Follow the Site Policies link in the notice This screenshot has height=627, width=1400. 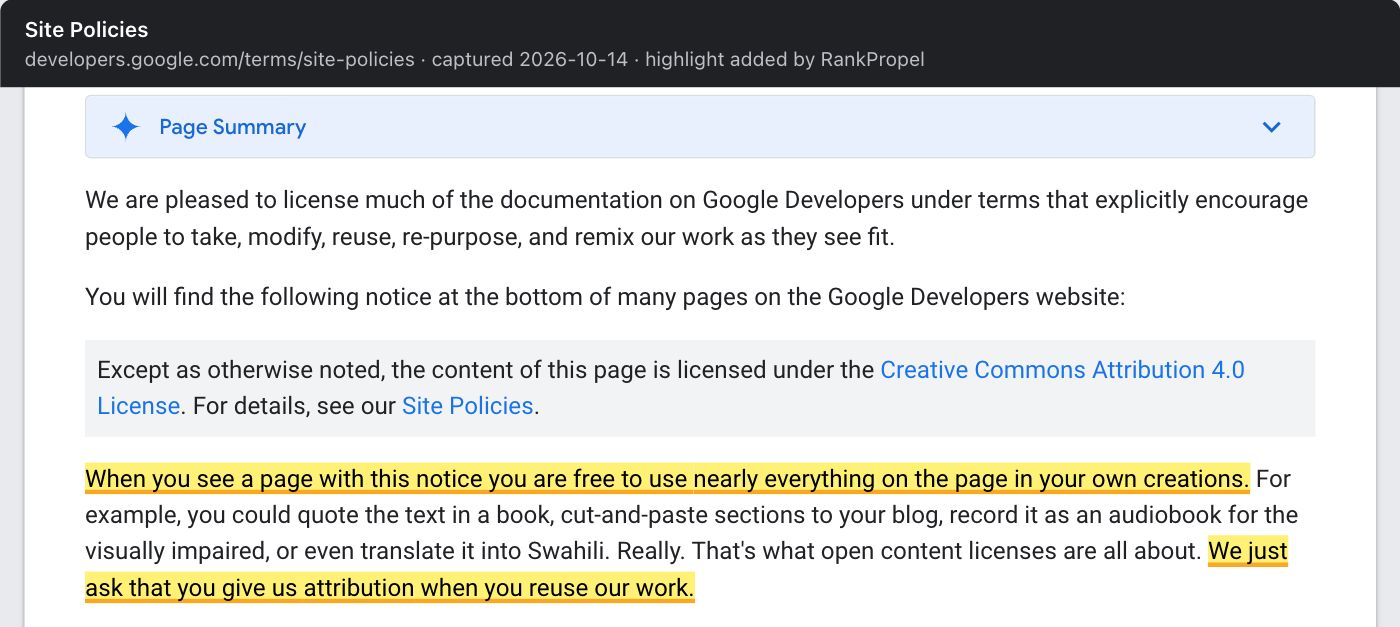click(467, 406)
